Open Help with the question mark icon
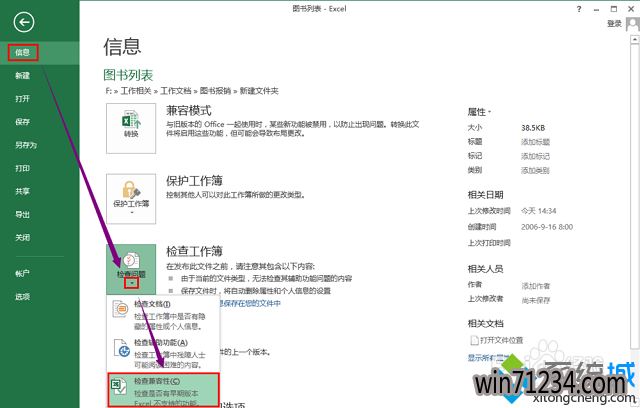The width and height of the screenshot is (640, 408). point(579,9)
